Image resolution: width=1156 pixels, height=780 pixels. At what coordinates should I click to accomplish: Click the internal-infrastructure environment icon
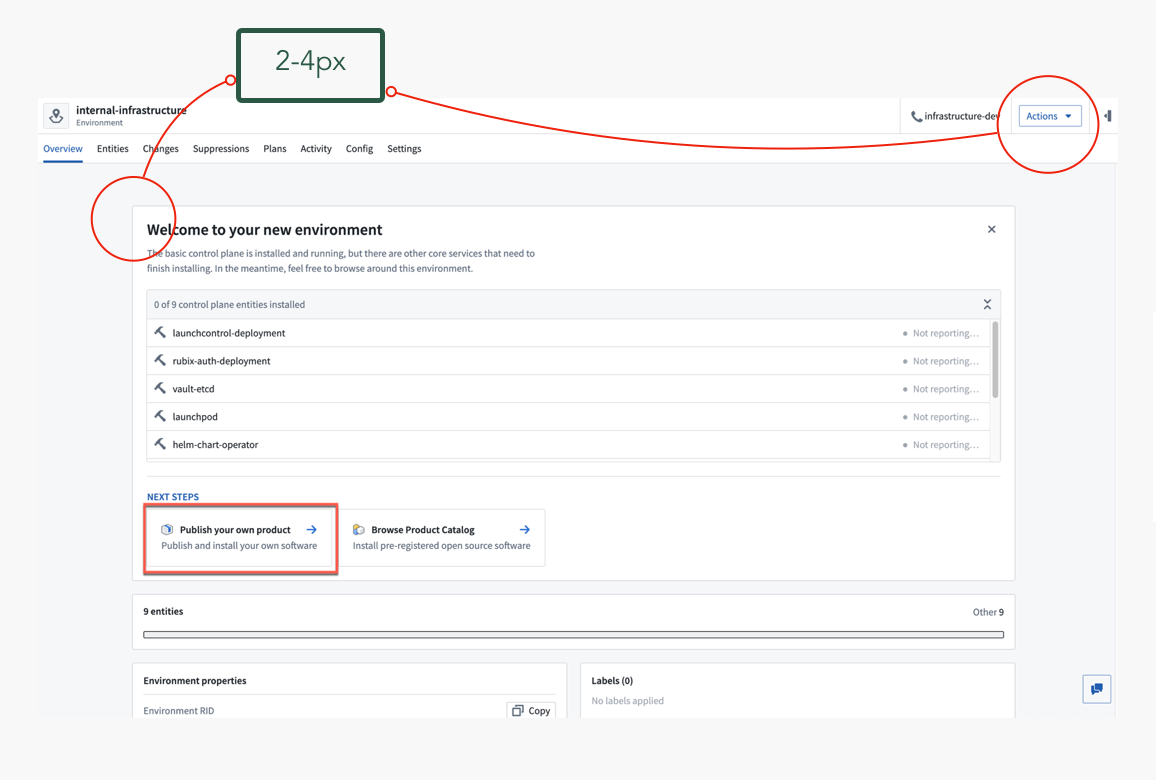tap(56, 116)
